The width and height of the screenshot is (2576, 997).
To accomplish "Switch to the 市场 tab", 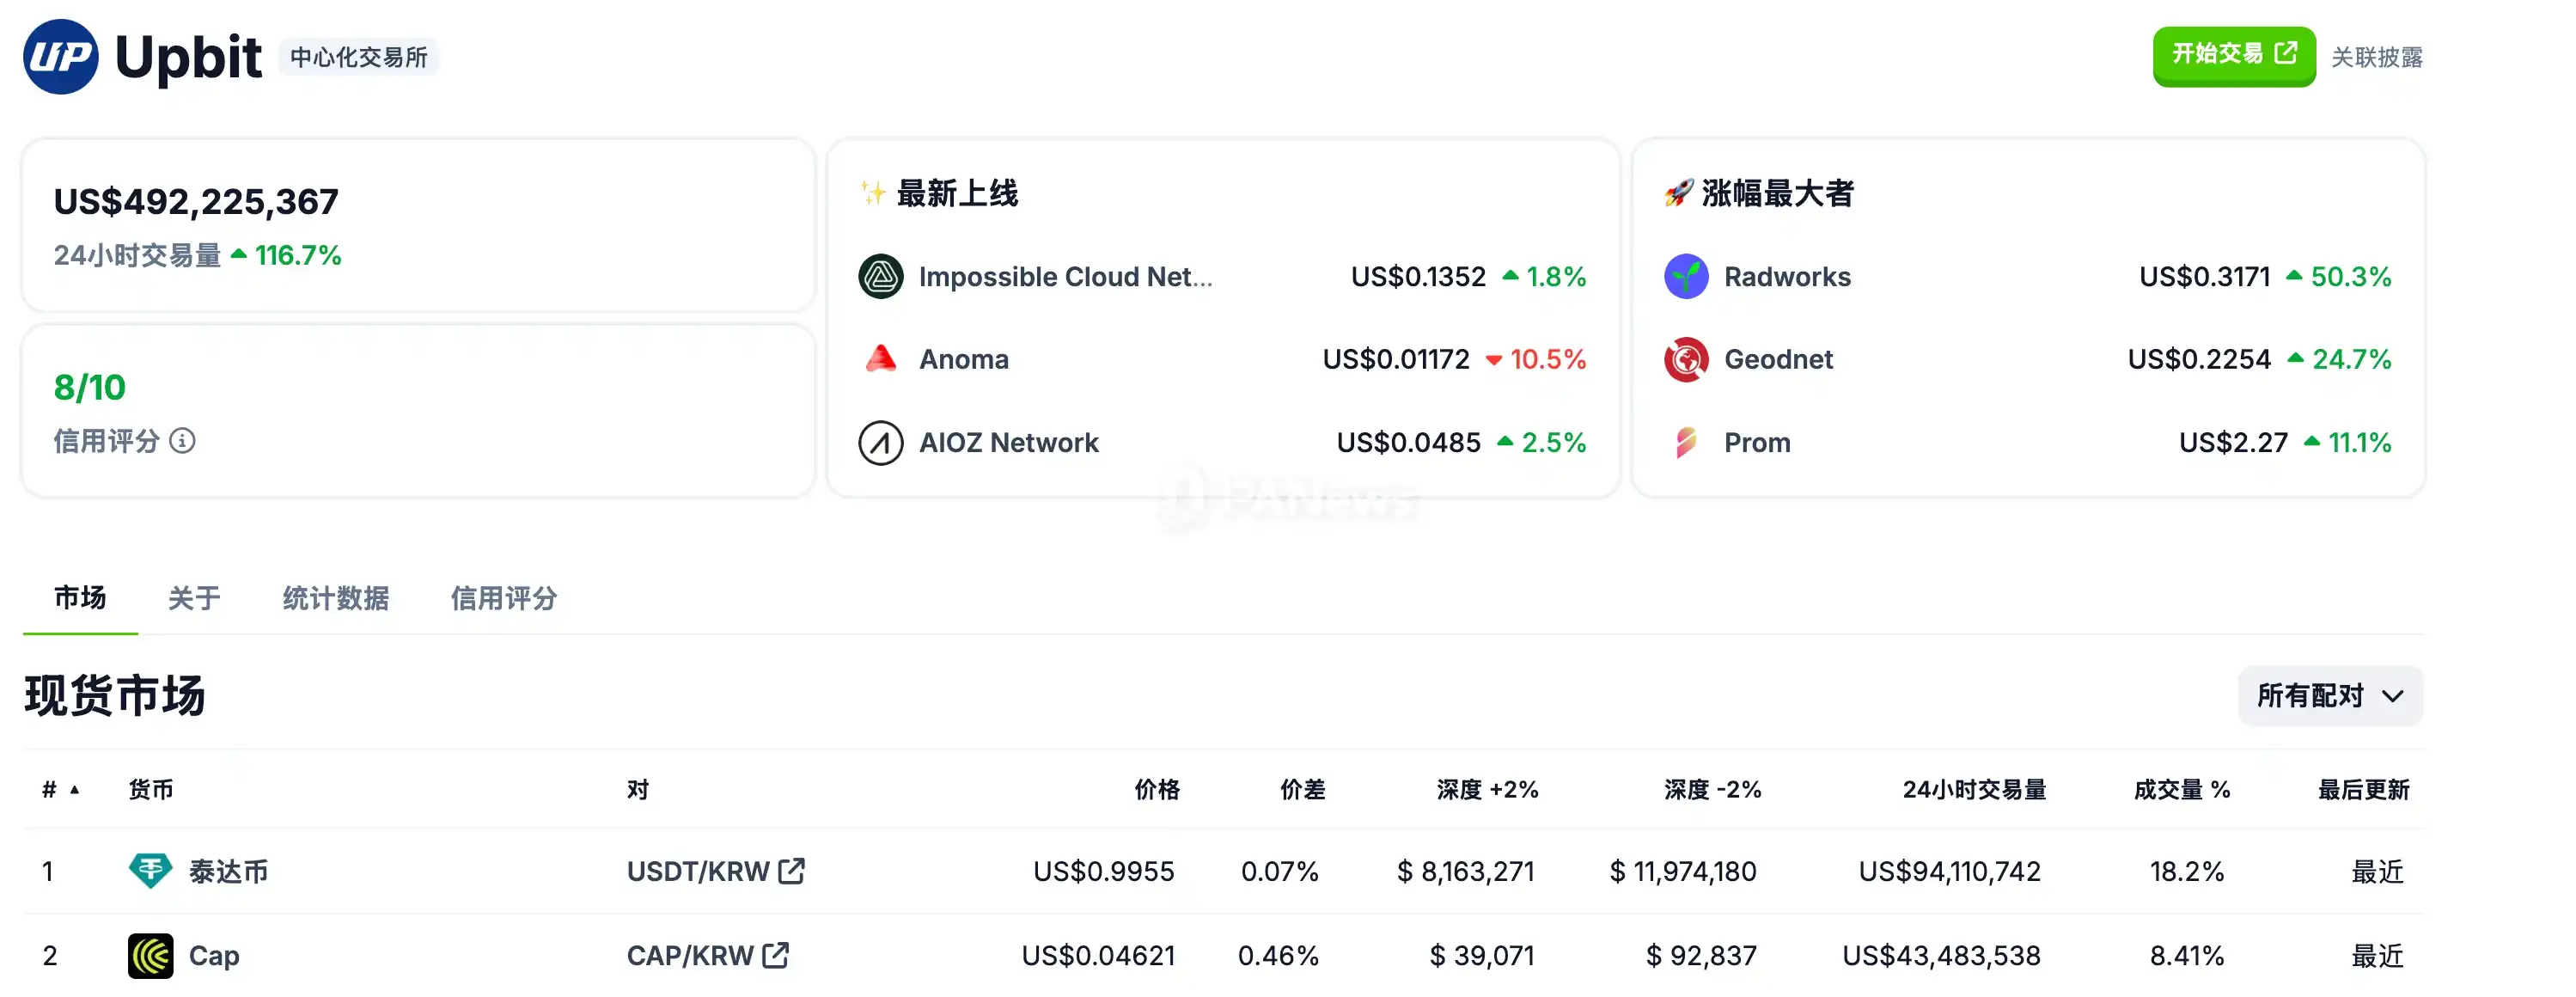I will point(80,598).
